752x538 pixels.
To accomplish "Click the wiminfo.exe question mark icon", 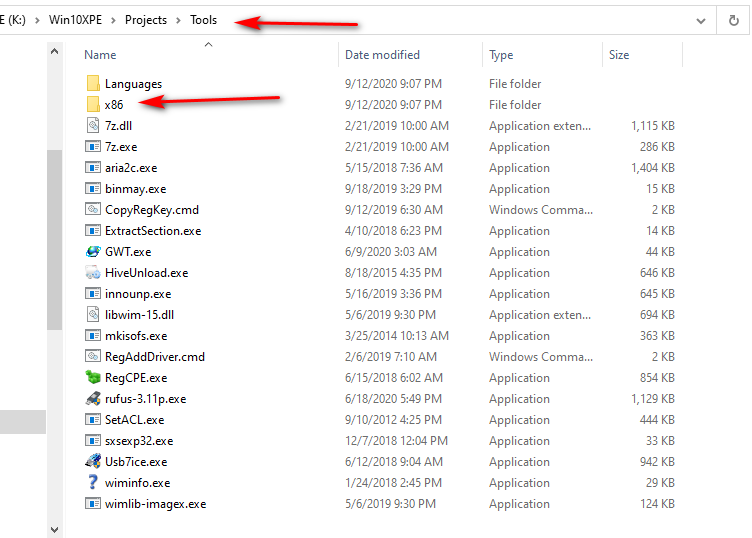I will pos(93,482).
